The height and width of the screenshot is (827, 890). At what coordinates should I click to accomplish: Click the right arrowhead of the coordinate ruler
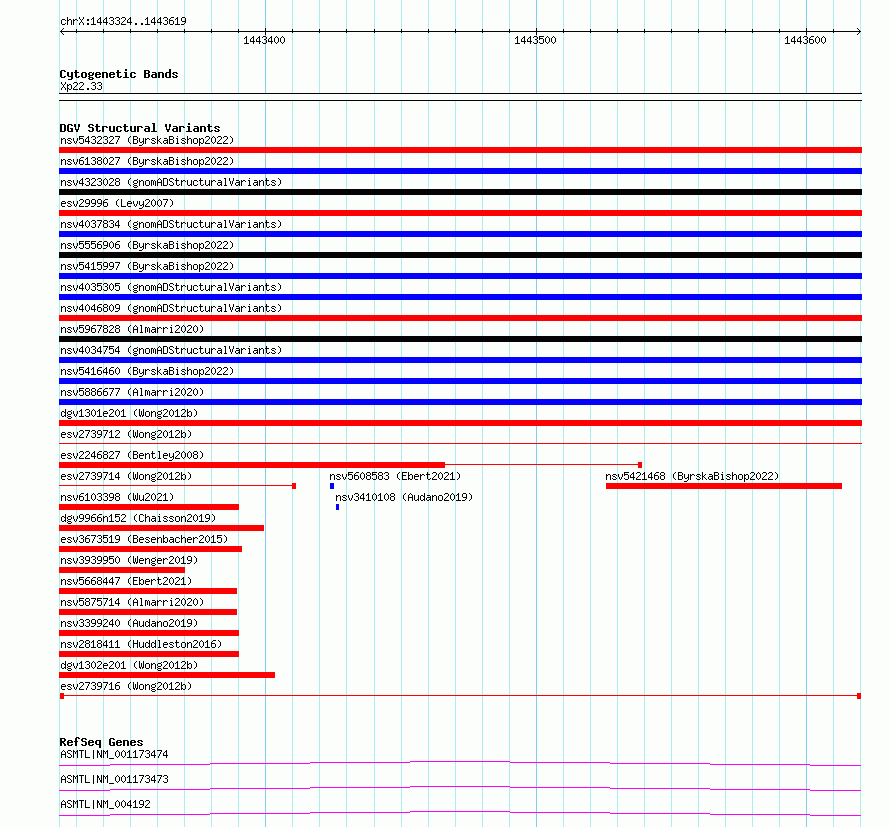pyautogui.click(x=859, y=31)
